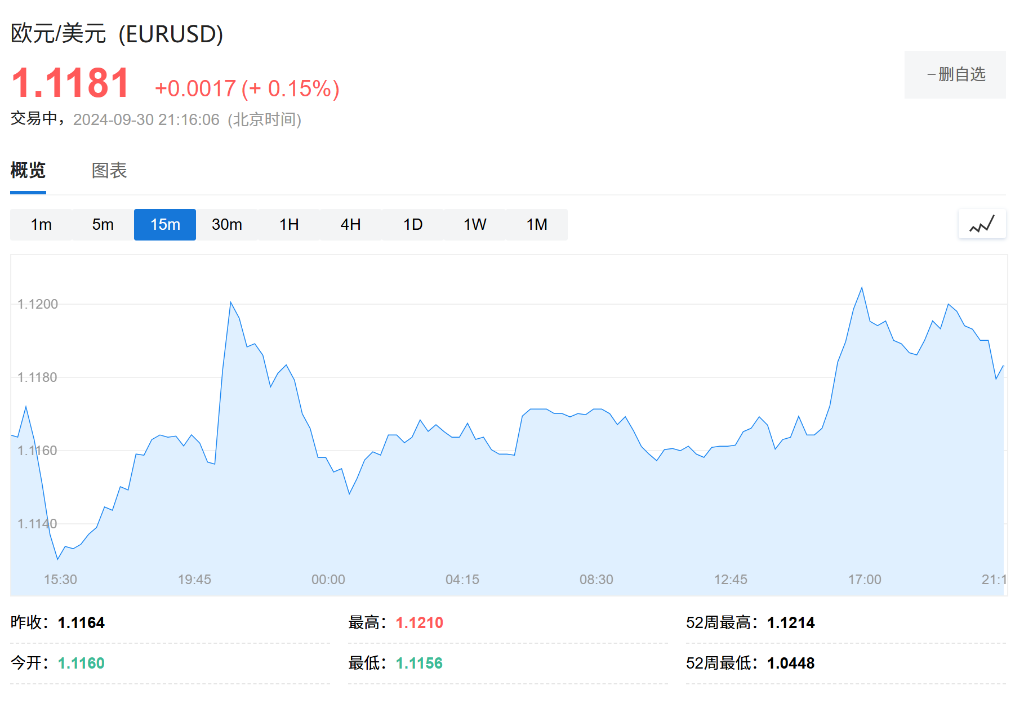
Task: Click the 00:00 time label on chart axis
Action: 328,579
